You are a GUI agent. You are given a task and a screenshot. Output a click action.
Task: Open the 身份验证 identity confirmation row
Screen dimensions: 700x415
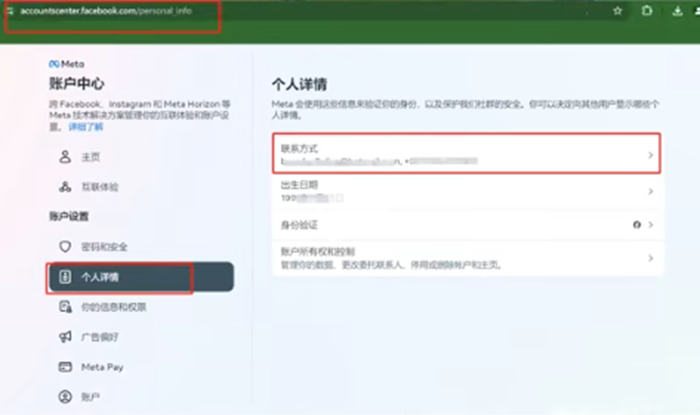point(467,225)
